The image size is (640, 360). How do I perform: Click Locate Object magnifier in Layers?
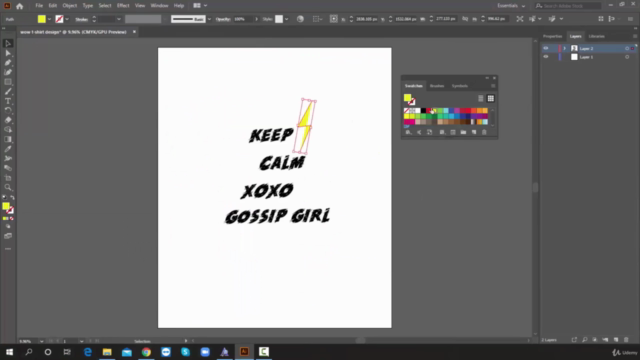coord(584,340)
